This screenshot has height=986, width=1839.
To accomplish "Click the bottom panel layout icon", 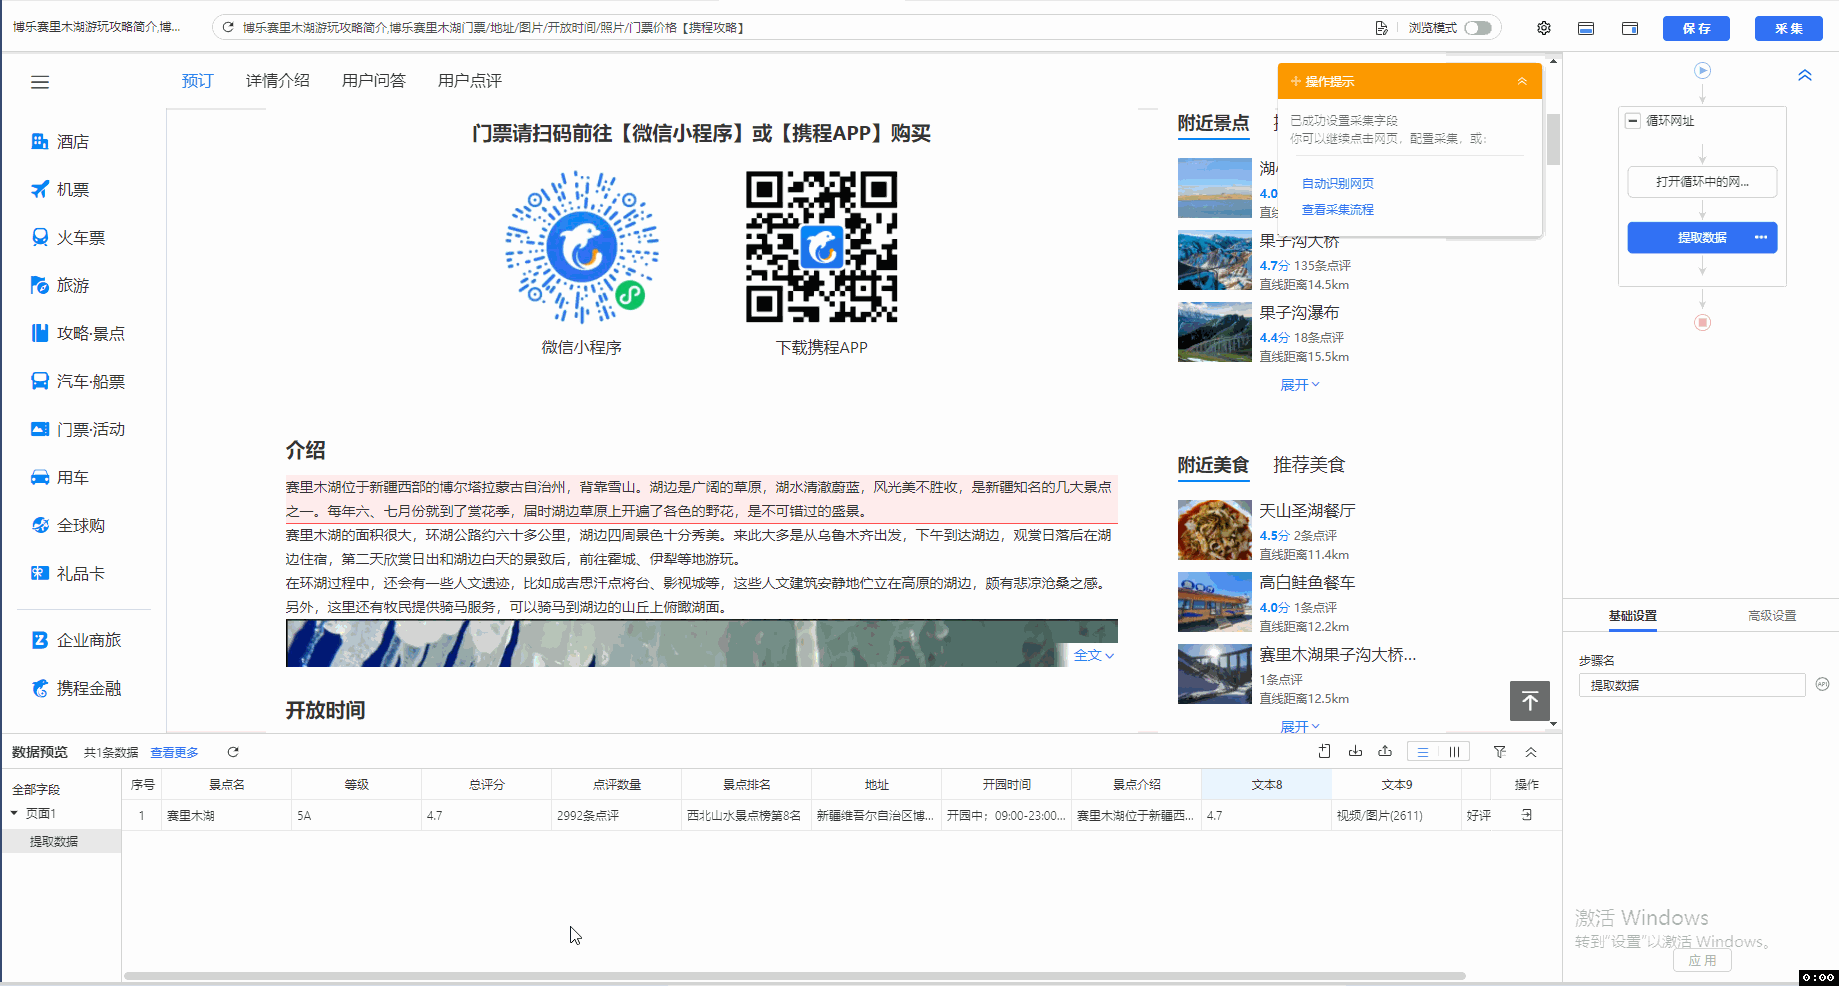I will point(1586,28).
